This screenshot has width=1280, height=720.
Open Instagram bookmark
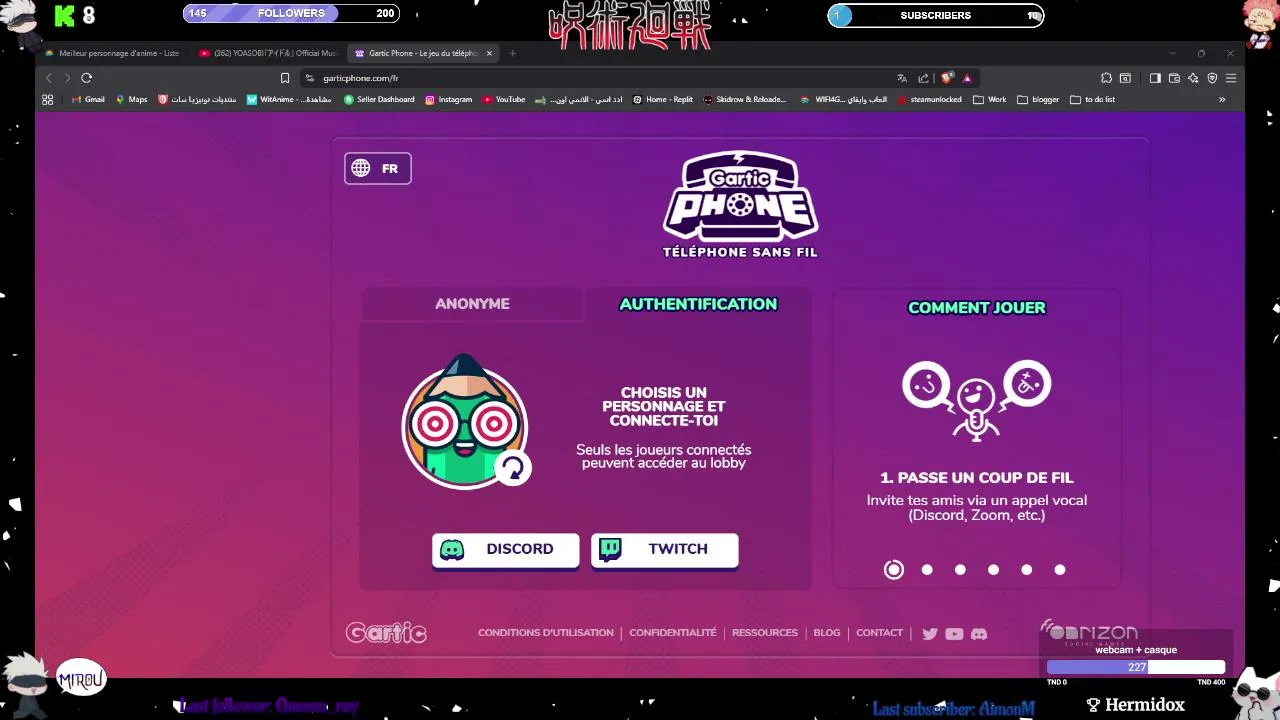(448, 99)
